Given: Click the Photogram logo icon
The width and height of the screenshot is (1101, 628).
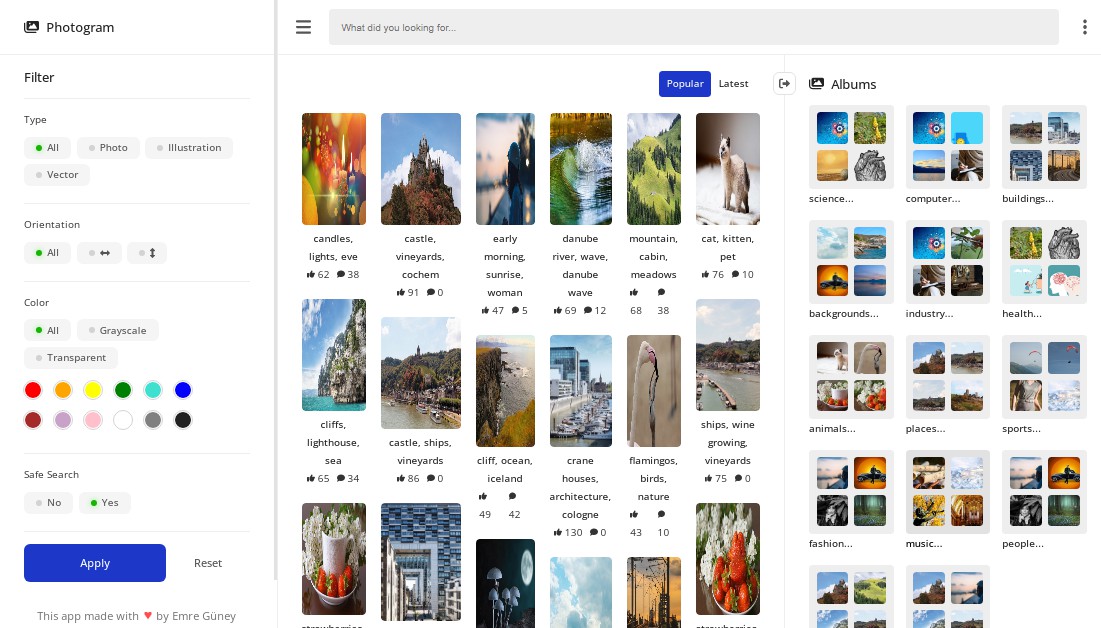Looking at the screenshot, I should [32, 27].
